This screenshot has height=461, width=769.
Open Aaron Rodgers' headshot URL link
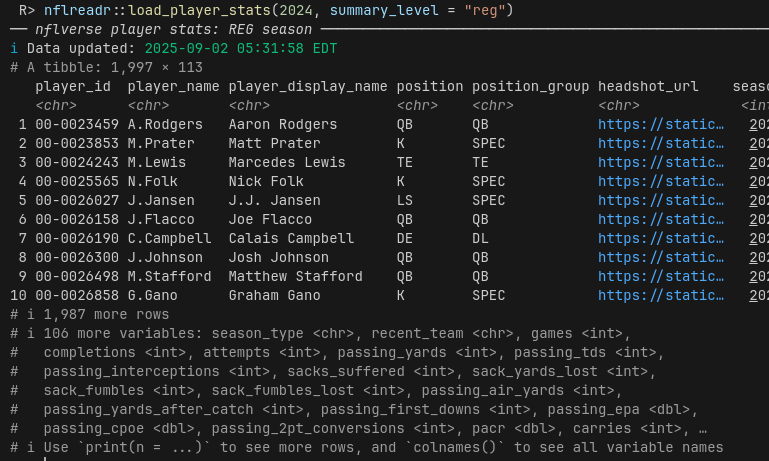click(x=661, y=125)
